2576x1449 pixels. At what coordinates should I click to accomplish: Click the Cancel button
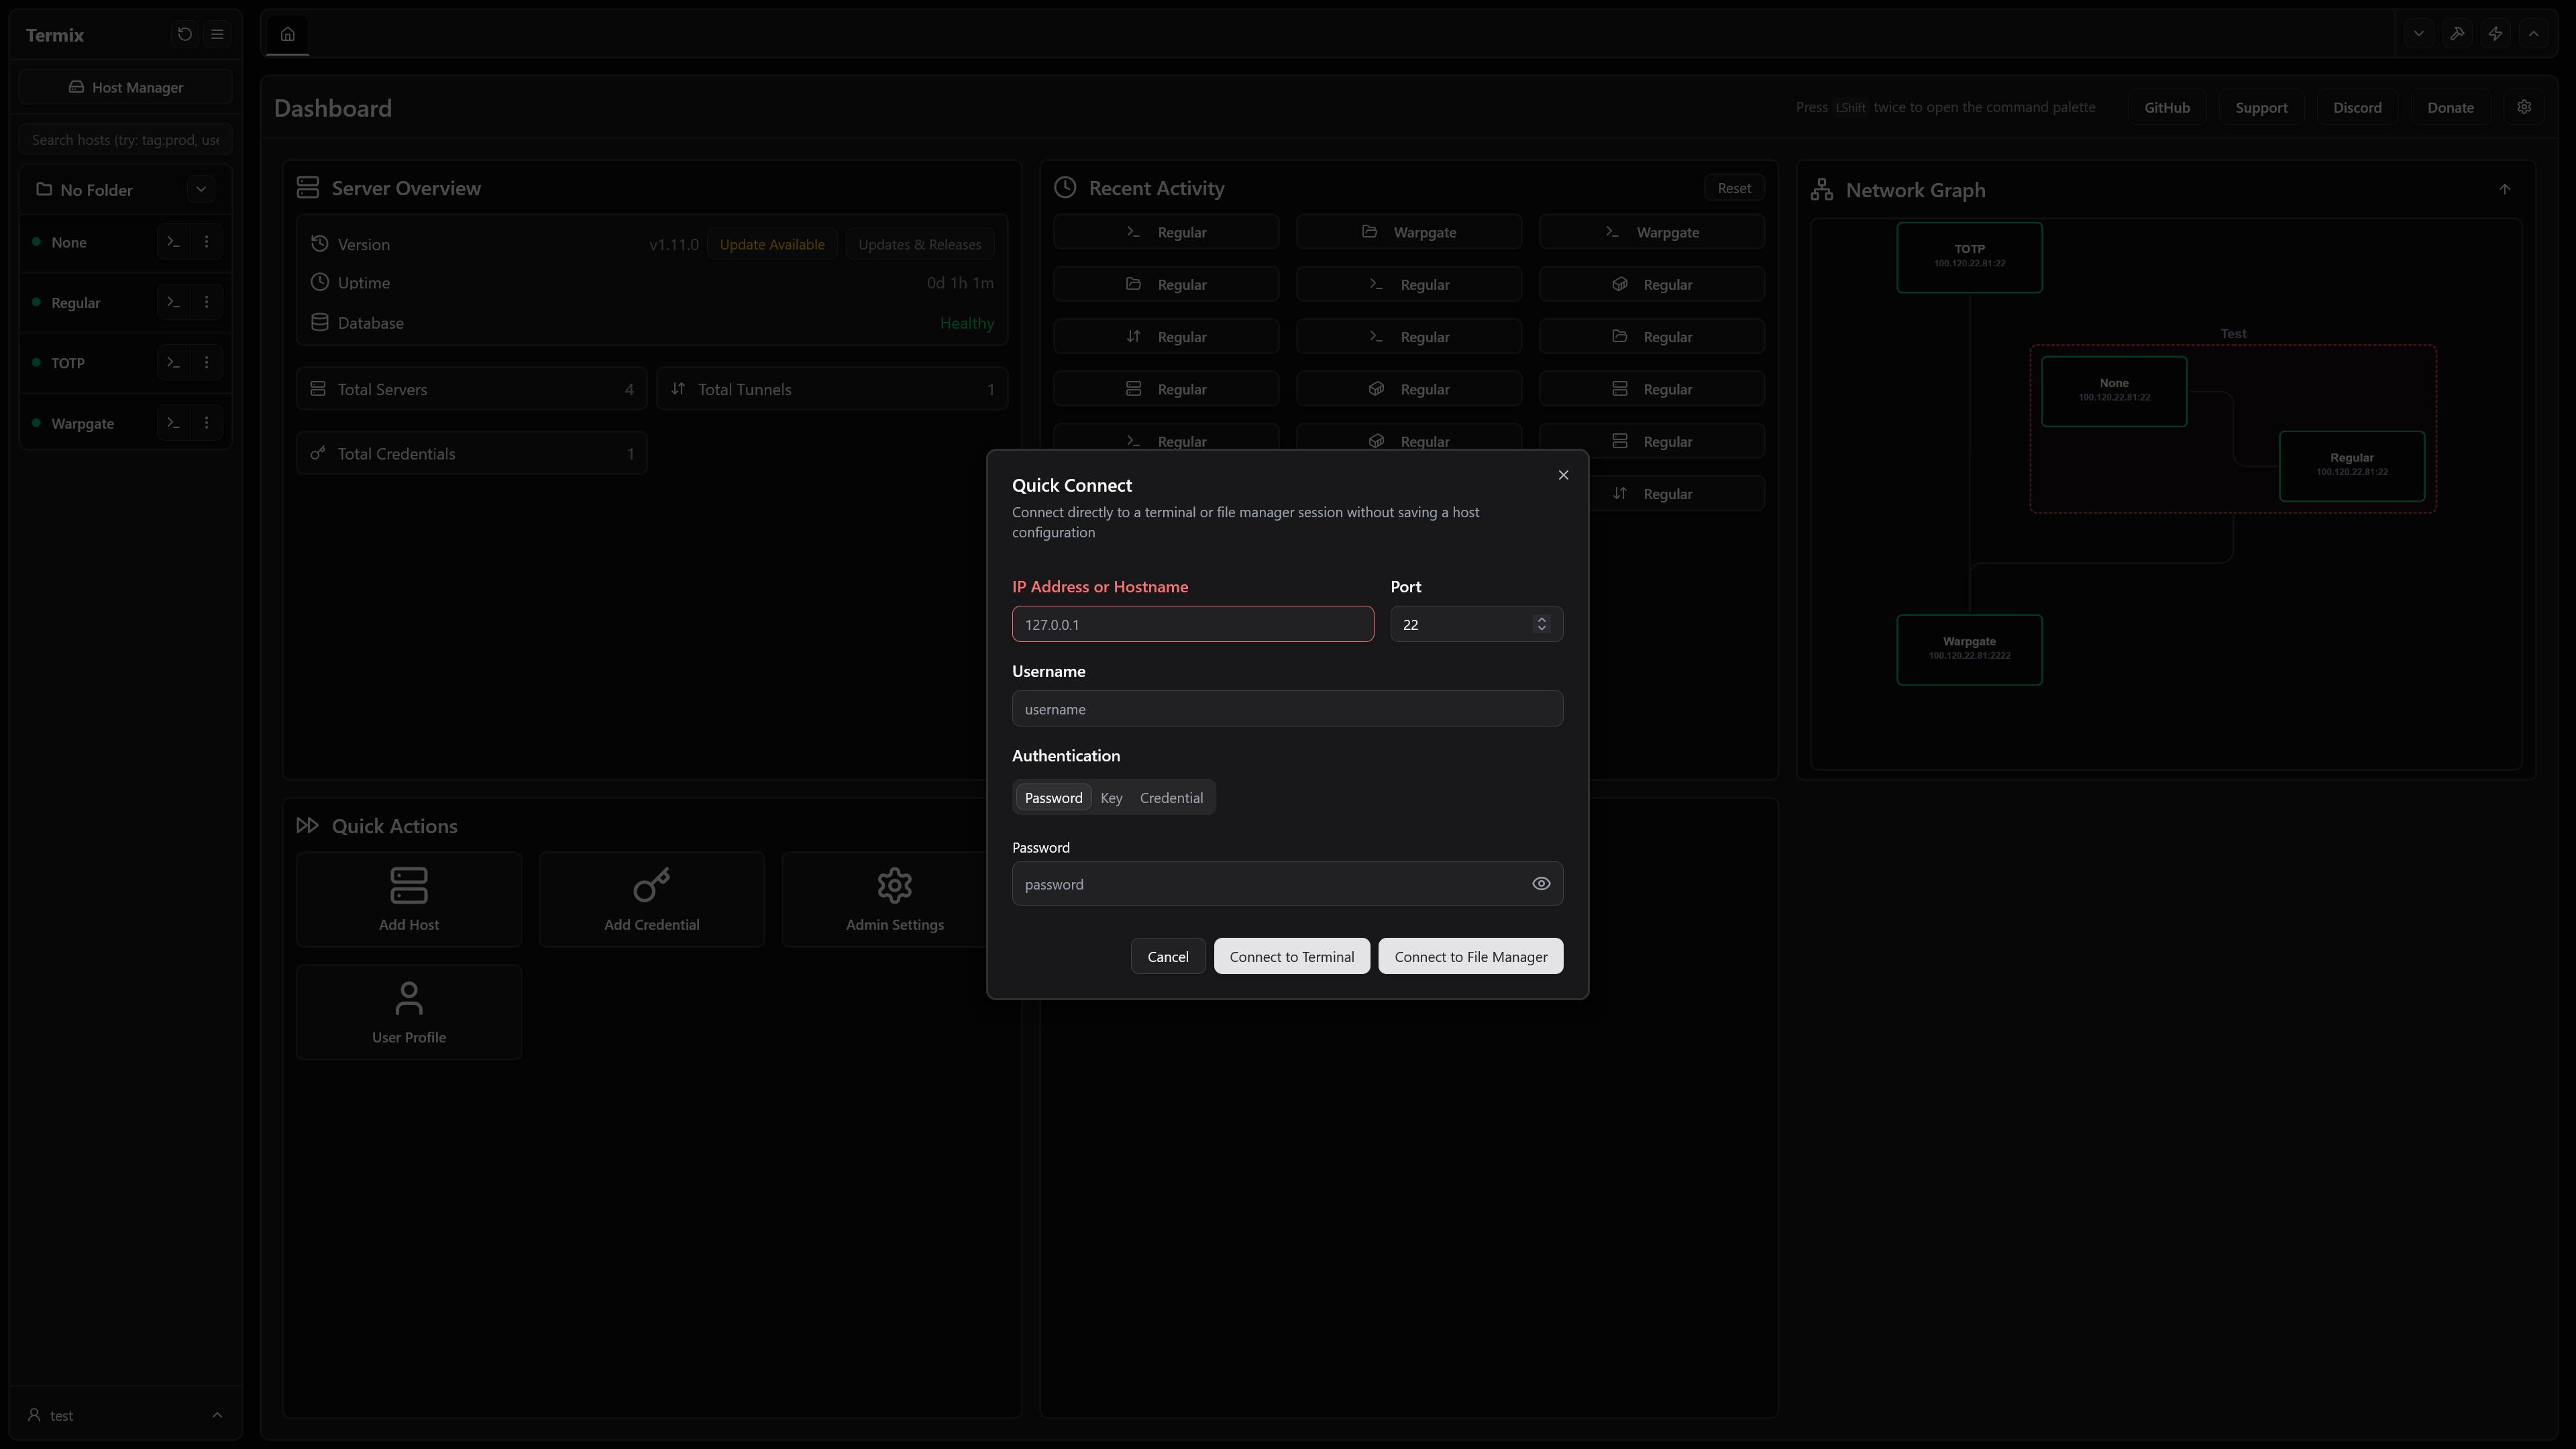(1168, 957)
